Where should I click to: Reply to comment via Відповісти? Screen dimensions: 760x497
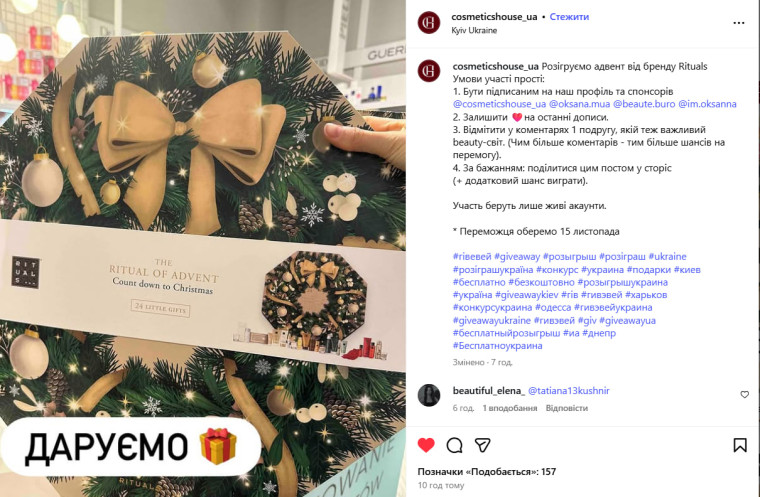point(567,408)
